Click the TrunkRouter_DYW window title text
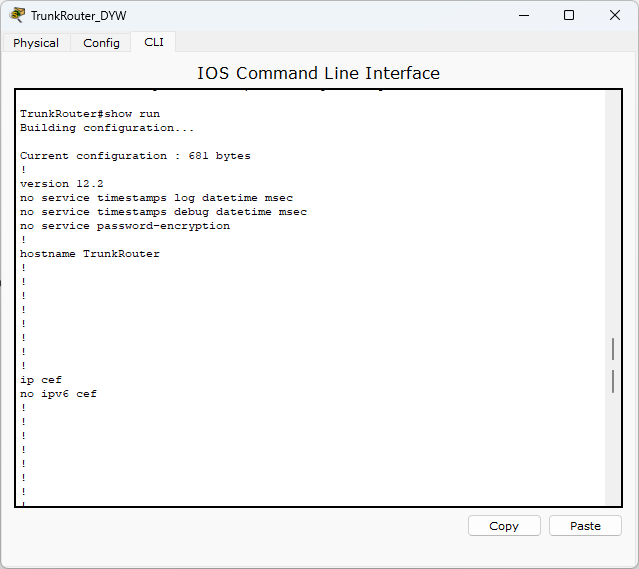Image resolution: width=639 pixels, height=569 pixels. (x=79, y=15)
